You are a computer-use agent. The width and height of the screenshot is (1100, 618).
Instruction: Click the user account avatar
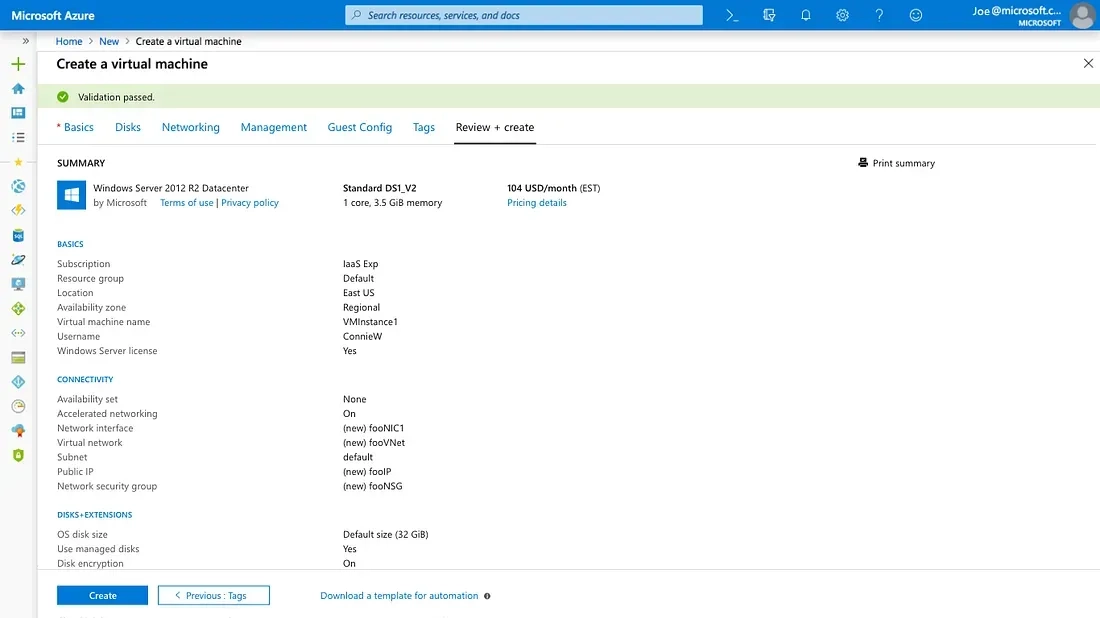pos(1082,15)
